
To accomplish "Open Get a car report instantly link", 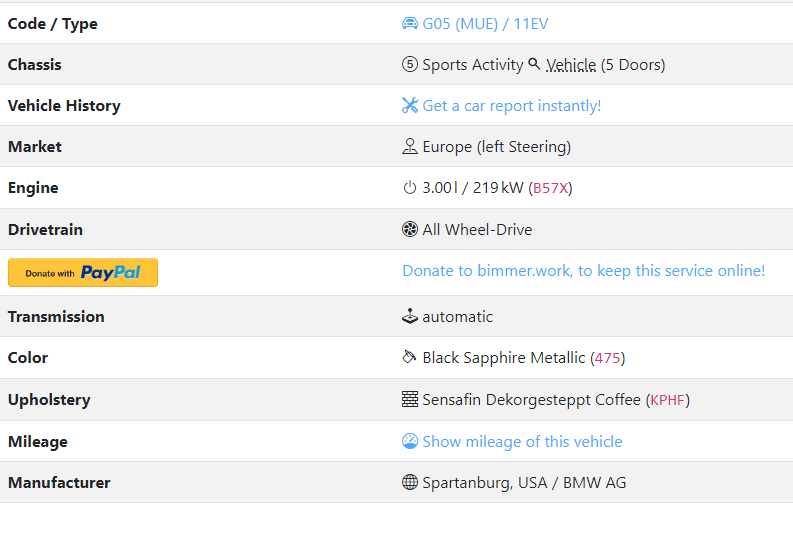I will [x=512, y=106].
